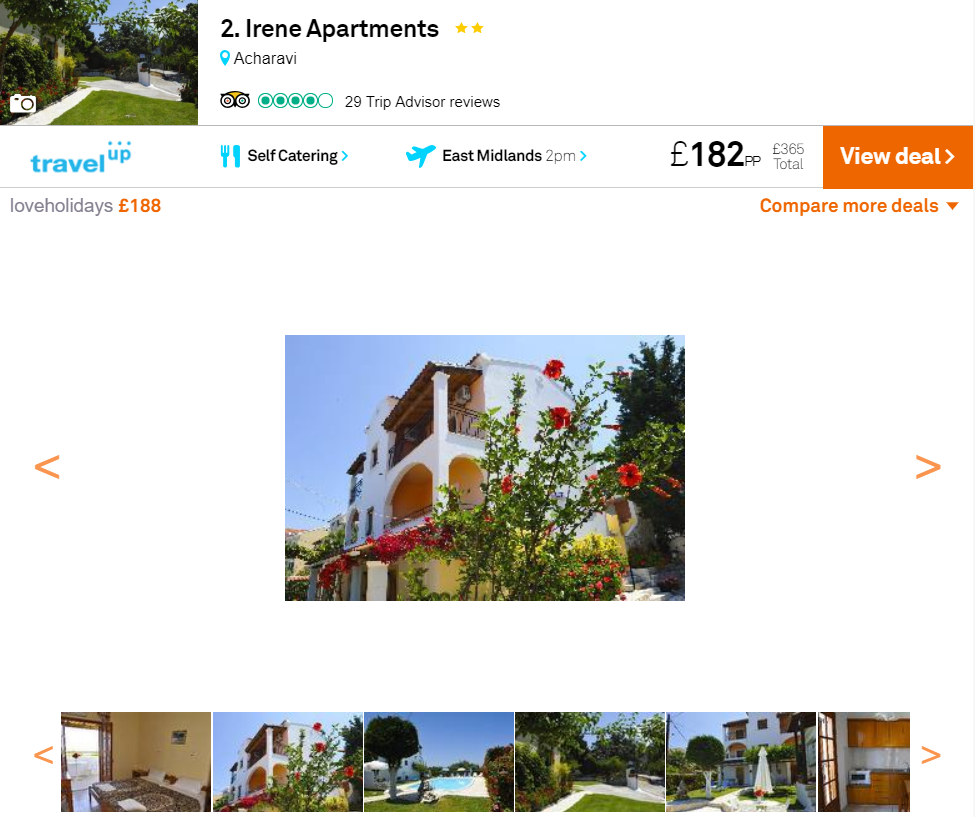Move thumbnail strip to next images
The width and height of the screenshot is (975, 817).
tap(931, 755)
